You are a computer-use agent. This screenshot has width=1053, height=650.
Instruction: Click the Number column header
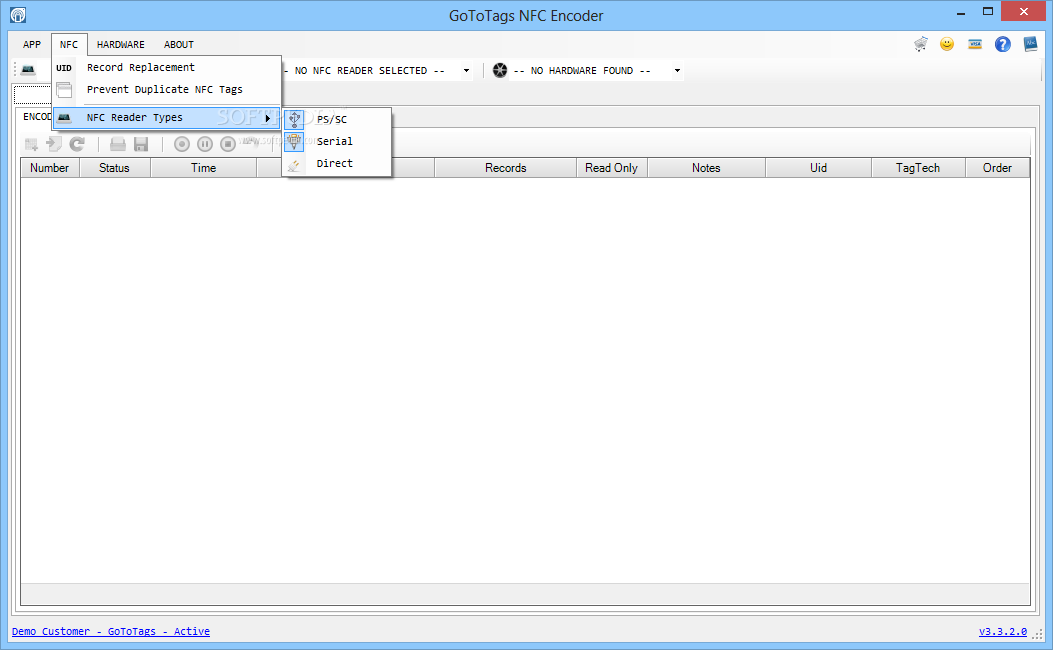[50, 168]
